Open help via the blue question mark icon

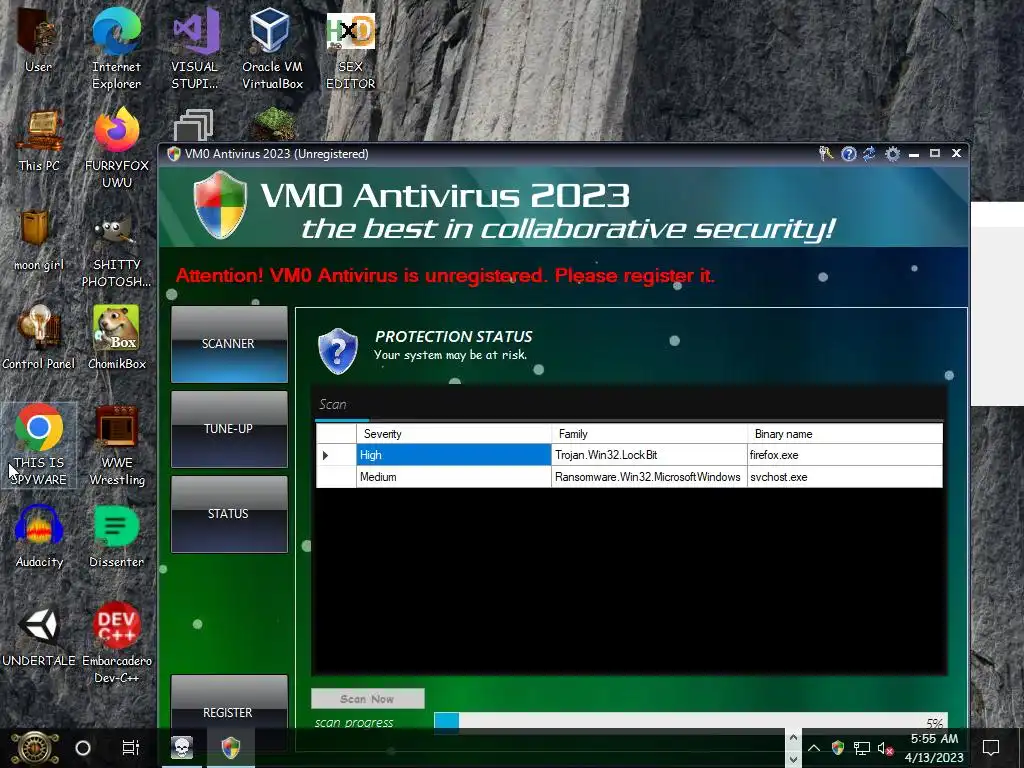[x=848, y=153]
